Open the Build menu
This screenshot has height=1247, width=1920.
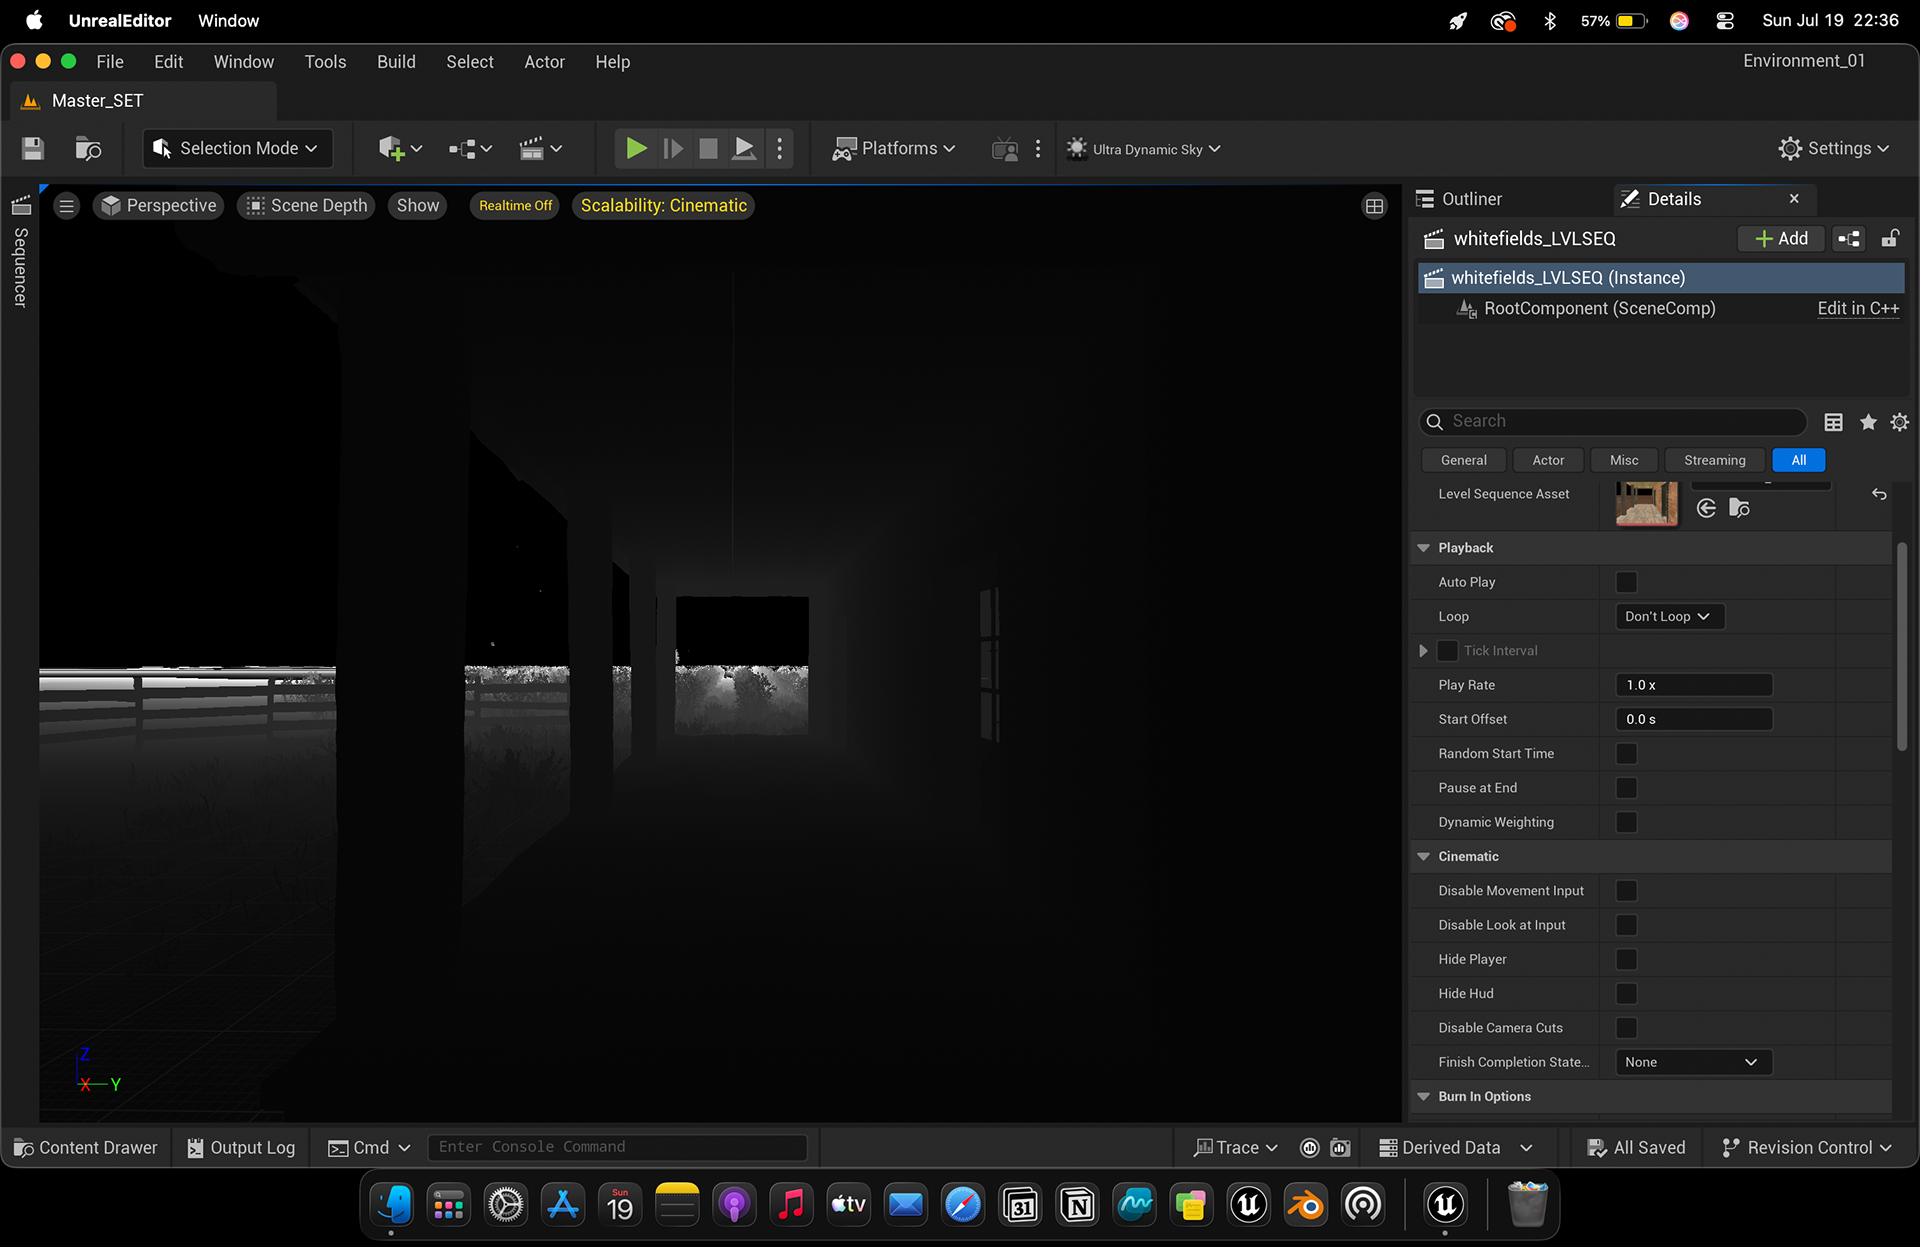[396, 62]
